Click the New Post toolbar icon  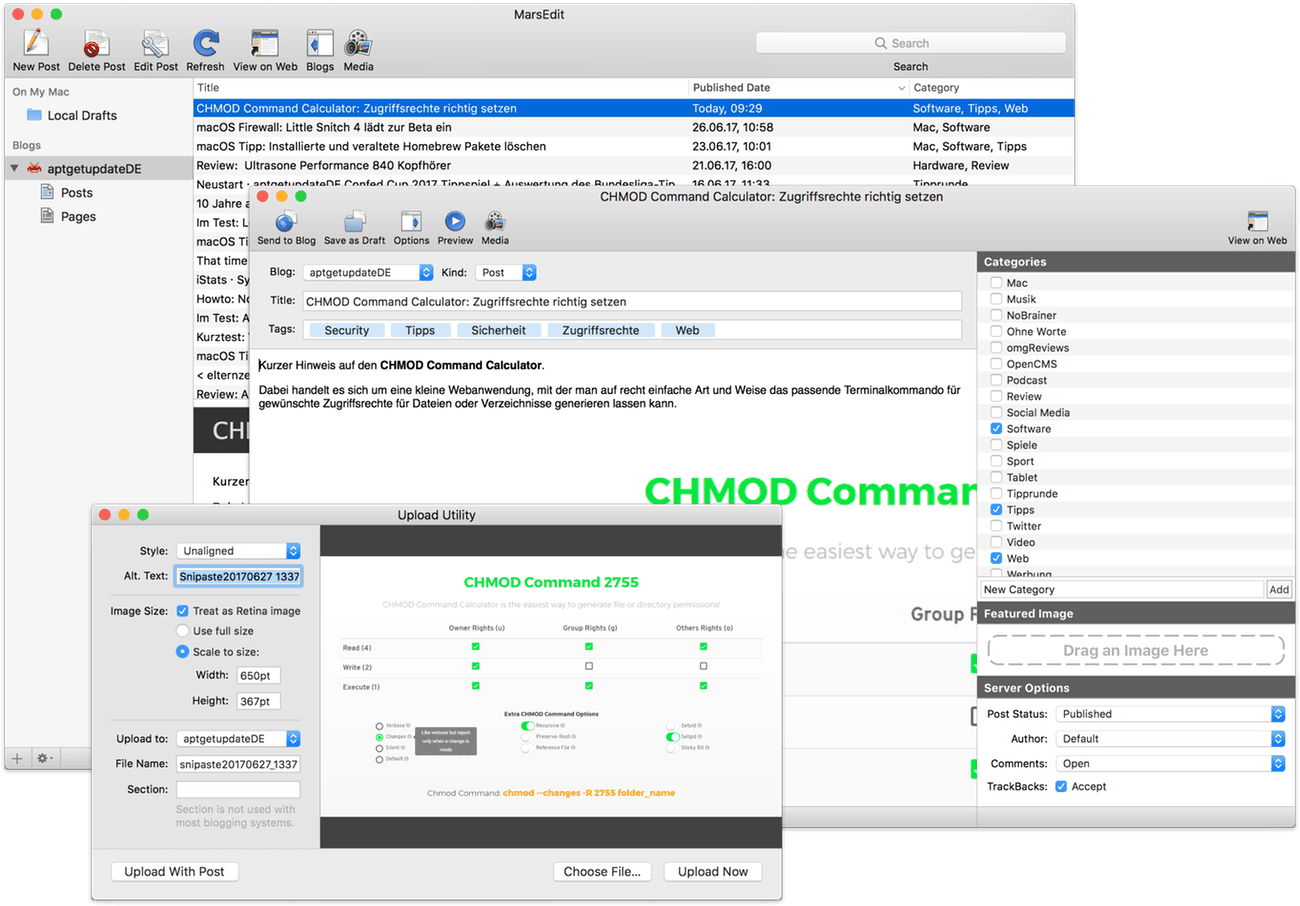pos(36,44)
